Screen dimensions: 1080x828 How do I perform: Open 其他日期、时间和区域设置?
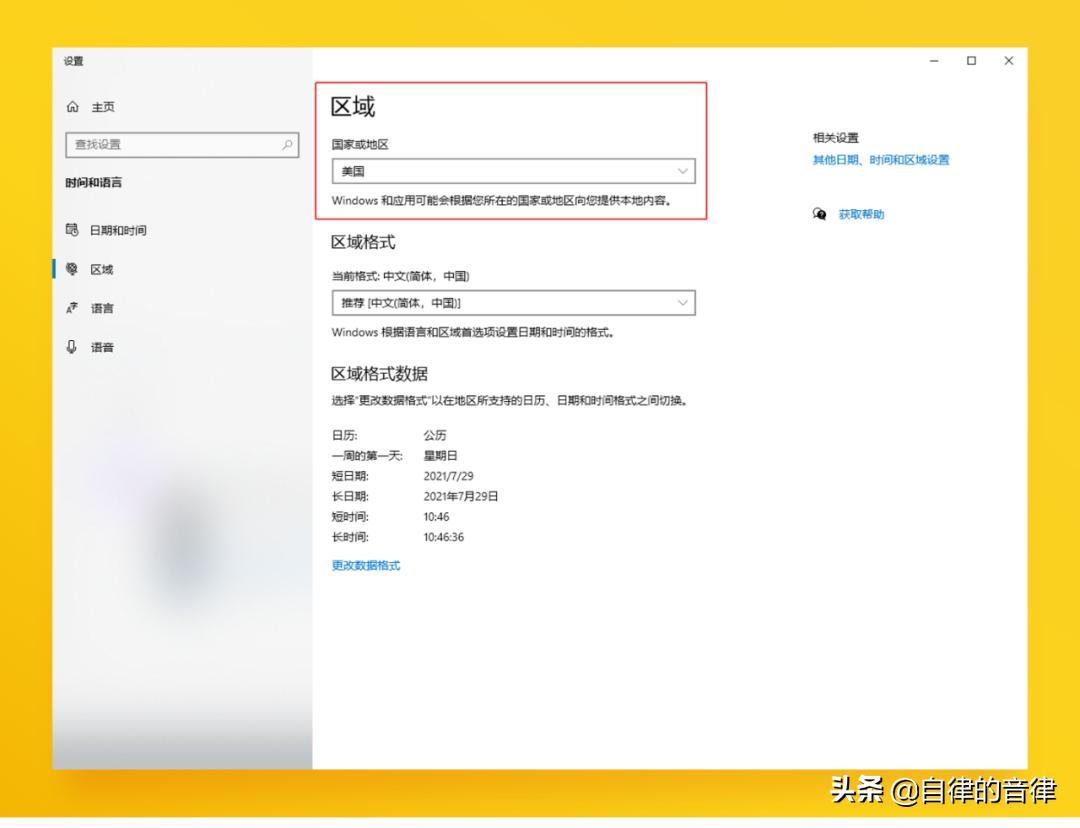pyautogui.click(x=880, y=160)
